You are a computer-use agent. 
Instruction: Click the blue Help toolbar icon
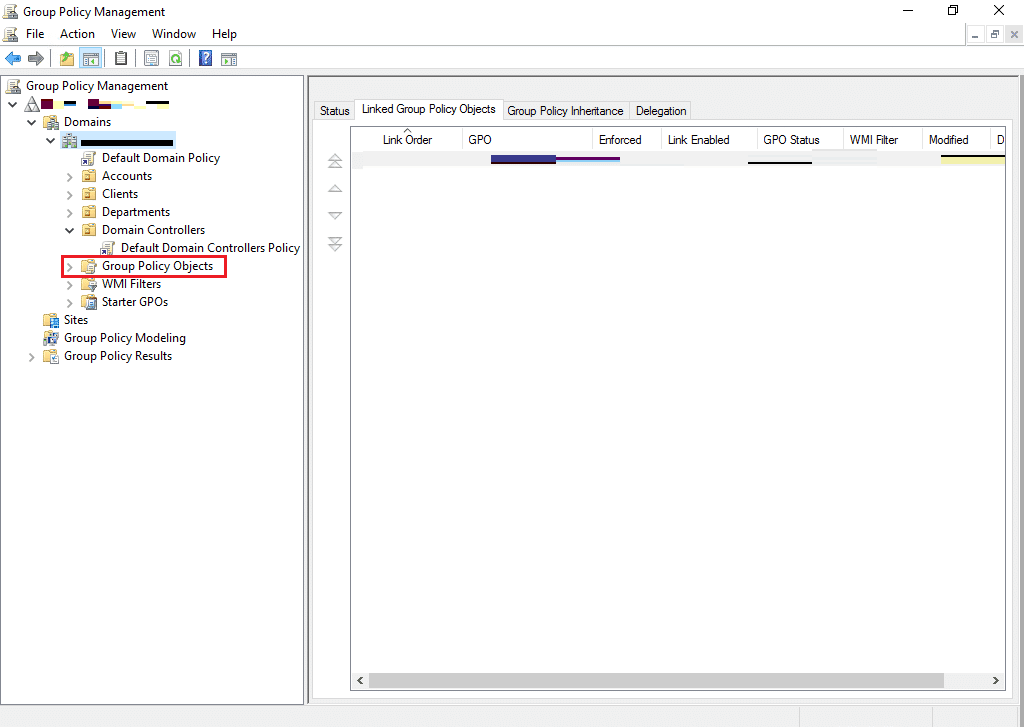click(x=205, y=59)
